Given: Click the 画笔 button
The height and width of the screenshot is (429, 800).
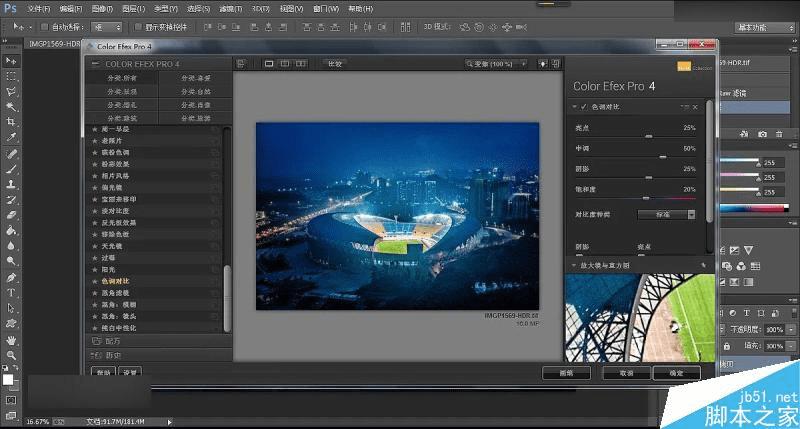Looking at the screenshot, I should [566, 373].
